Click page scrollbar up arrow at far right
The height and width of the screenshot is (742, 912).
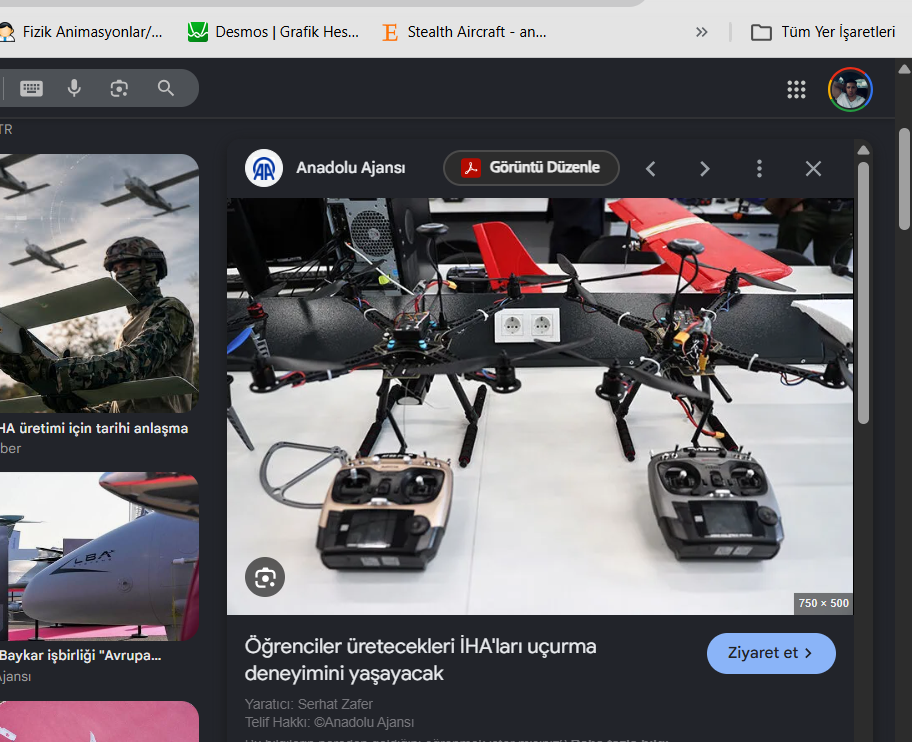(904, 69)
